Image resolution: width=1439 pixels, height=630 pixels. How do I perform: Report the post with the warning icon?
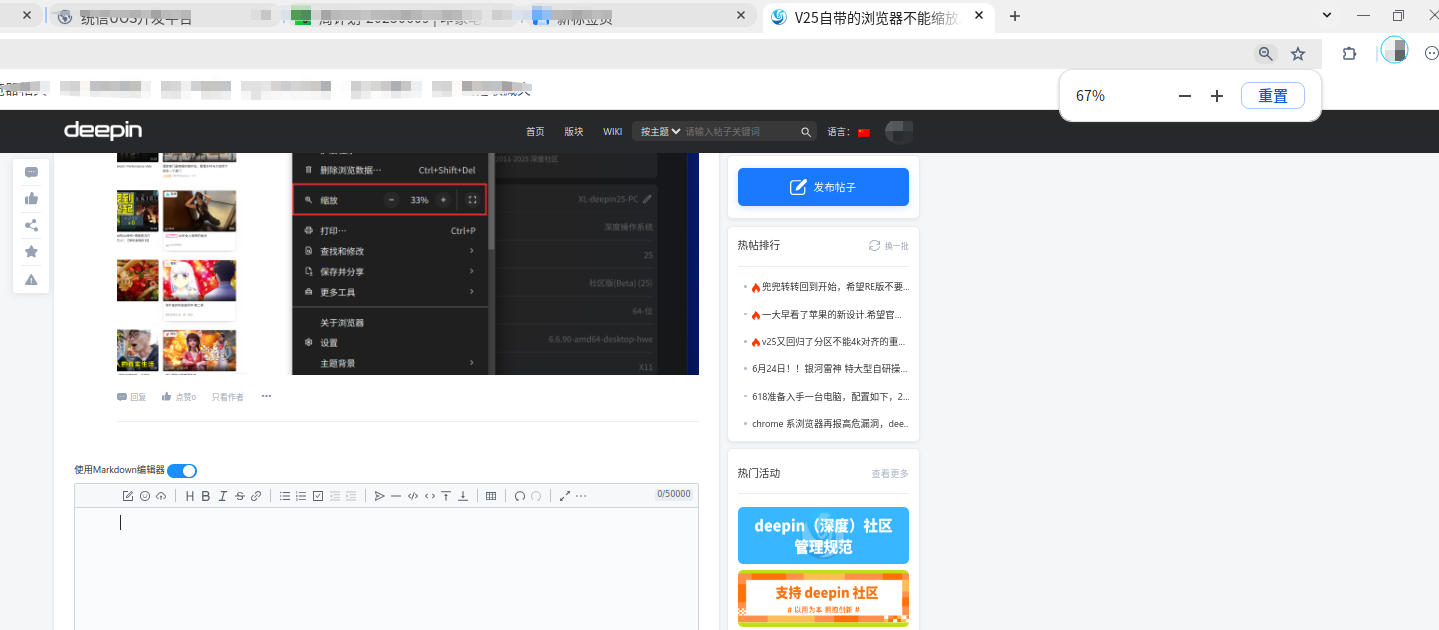(31, 279)
